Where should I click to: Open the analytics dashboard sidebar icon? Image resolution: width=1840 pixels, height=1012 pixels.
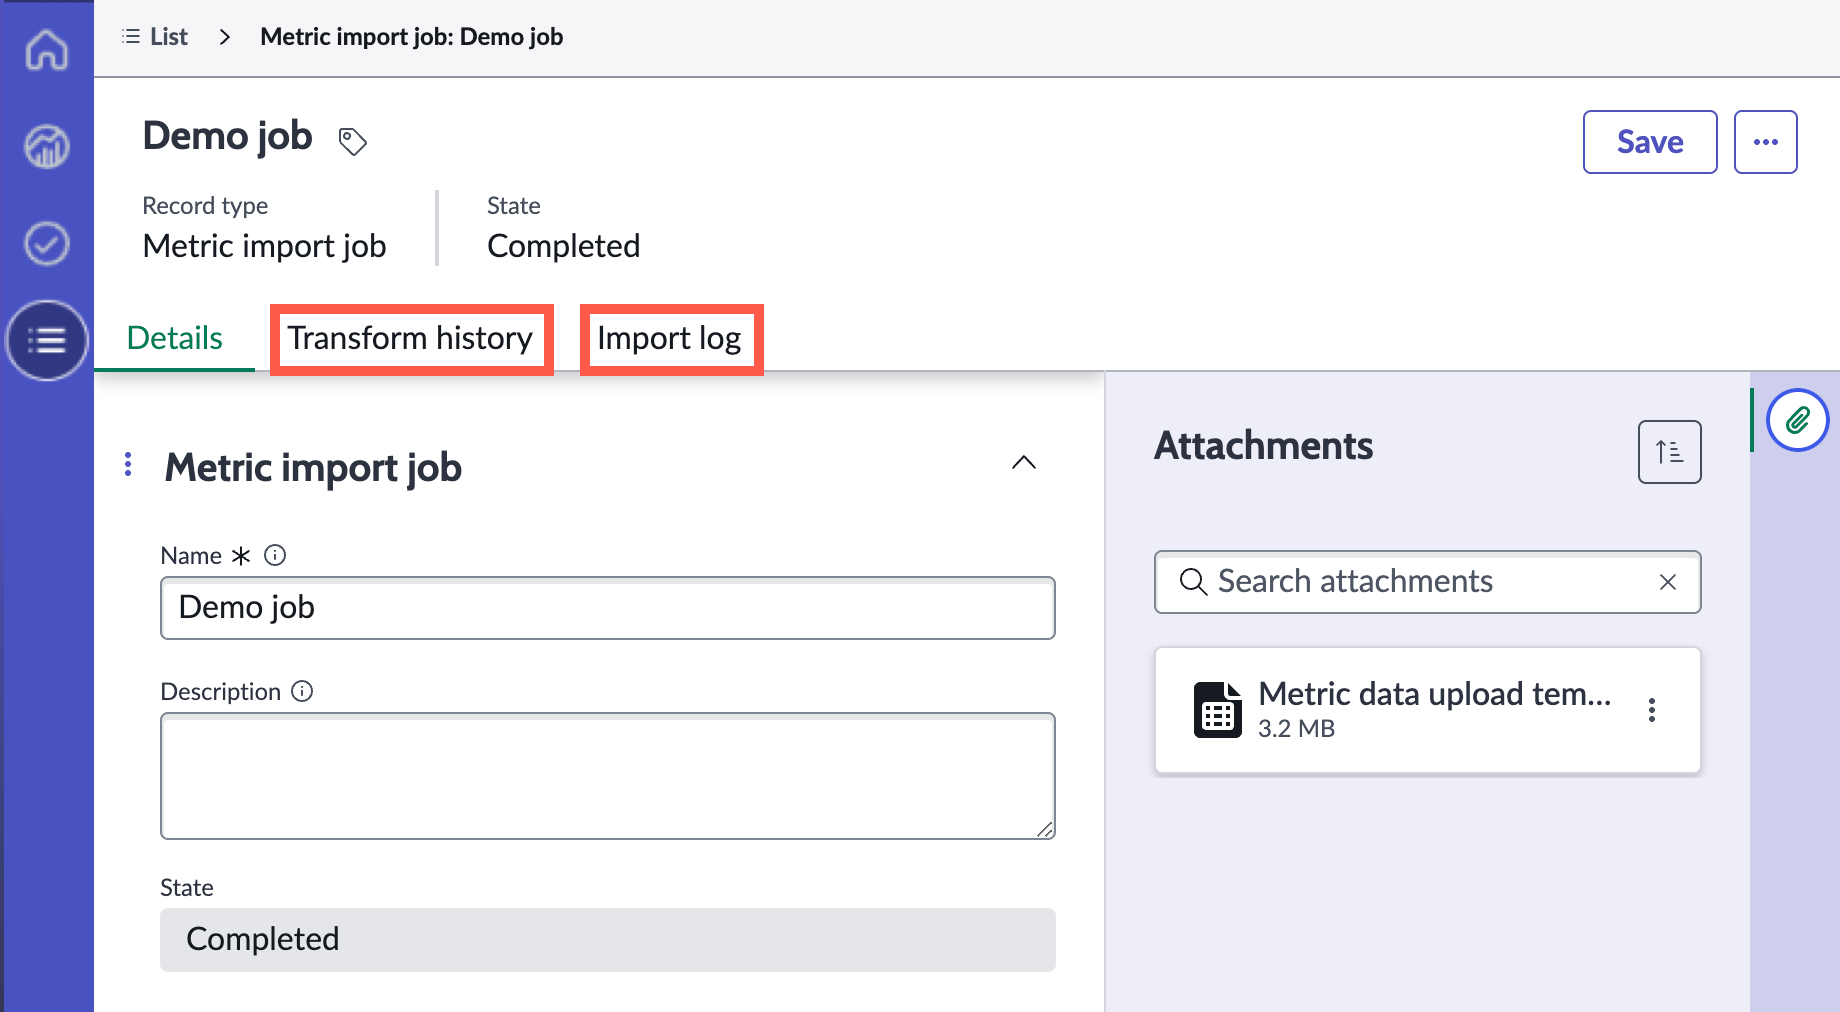46,146
